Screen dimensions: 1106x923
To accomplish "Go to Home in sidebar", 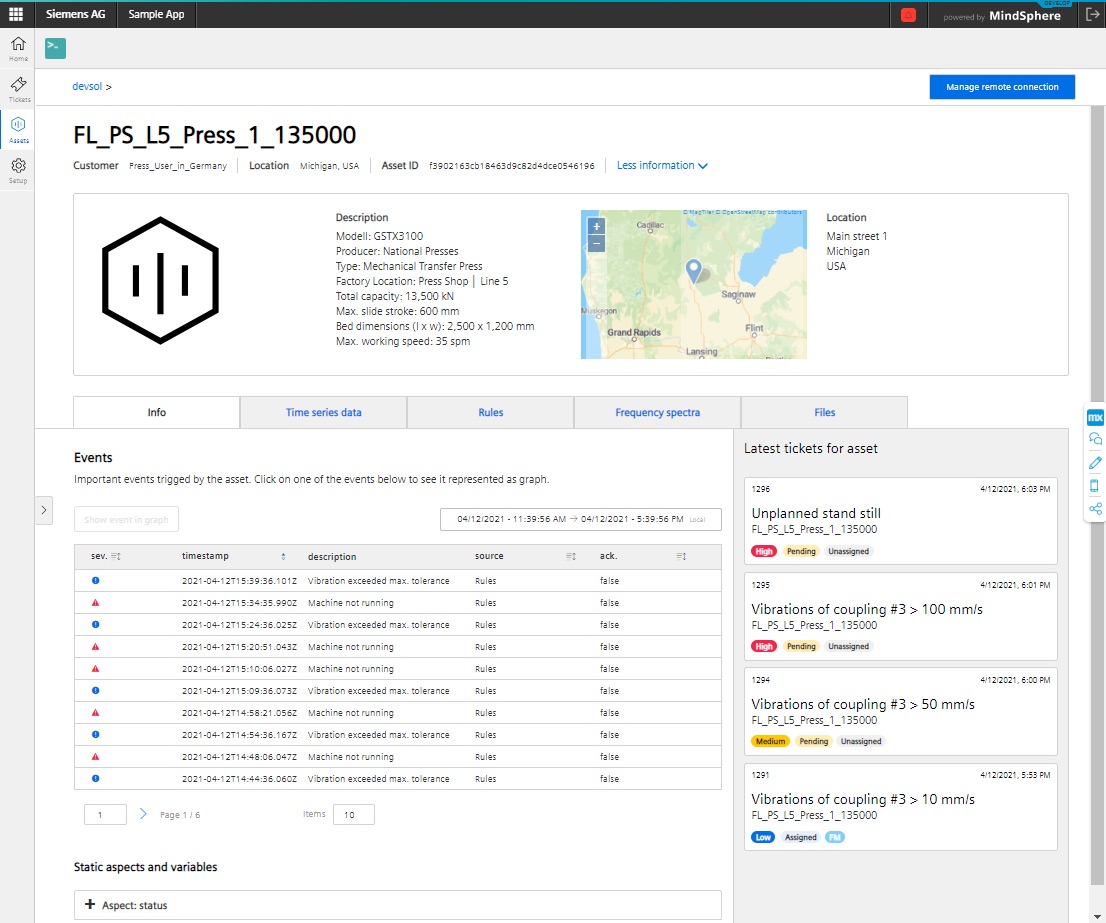I will click(18, 48).
